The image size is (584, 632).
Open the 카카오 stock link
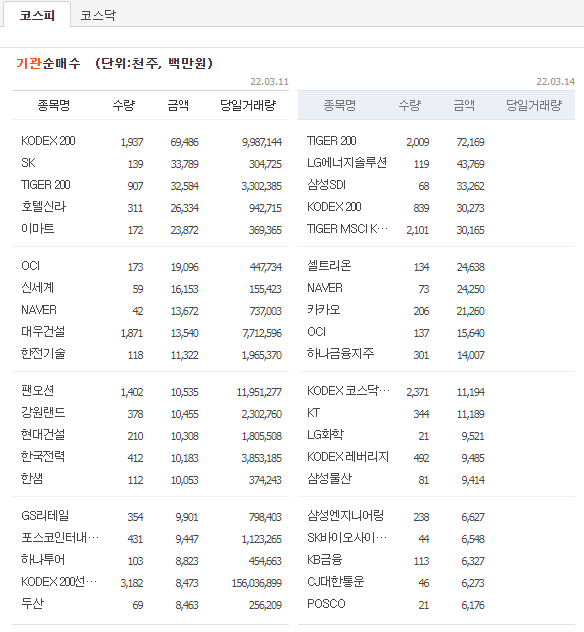(x=323, y=310)
